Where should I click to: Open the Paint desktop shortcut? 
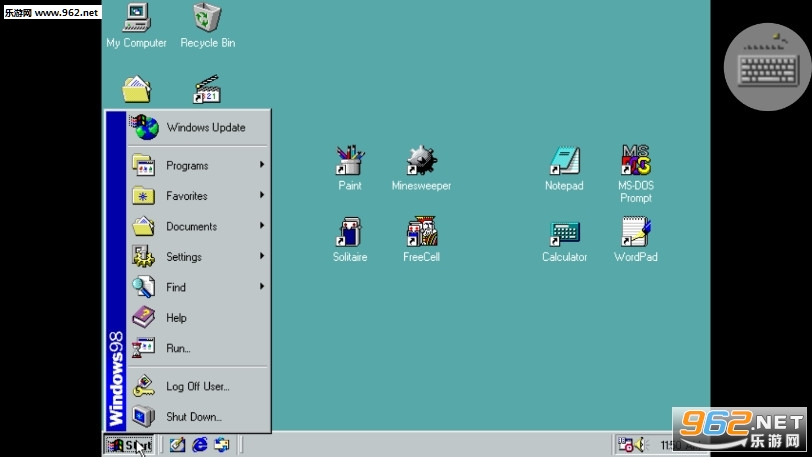pyautogui.click(x=350, y=160)
